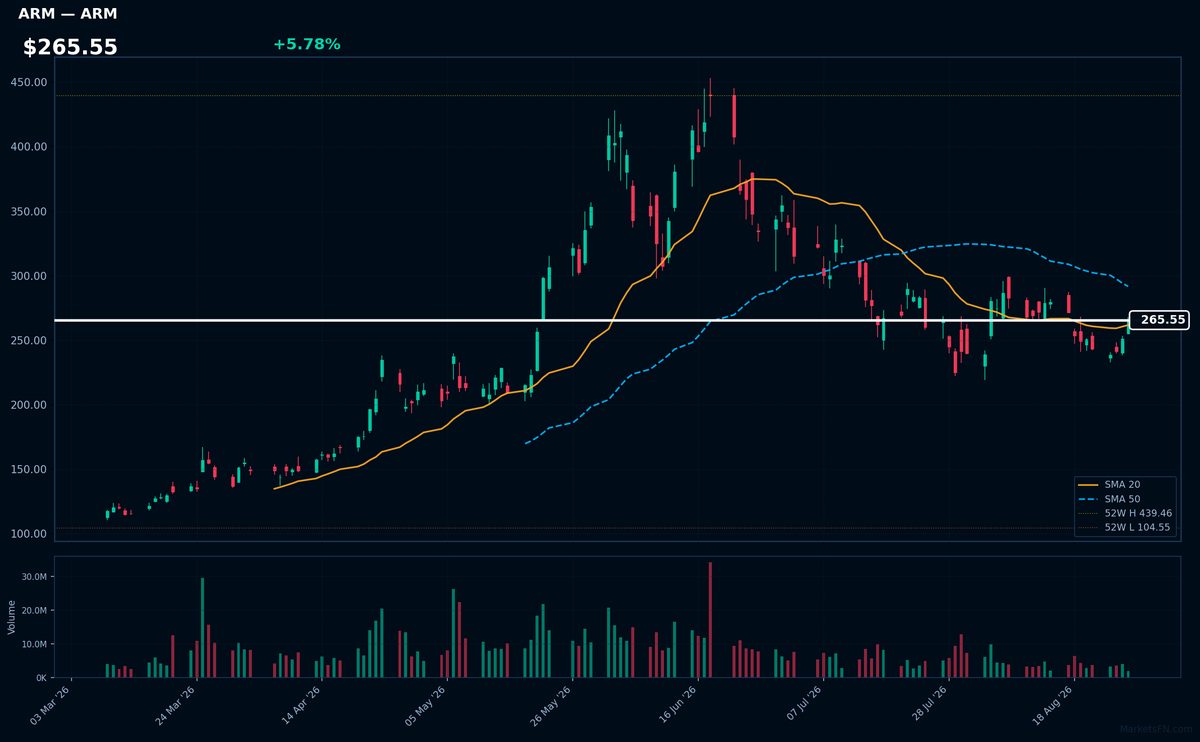Click the 450.00 price axis label

click(x=29, y=82)
